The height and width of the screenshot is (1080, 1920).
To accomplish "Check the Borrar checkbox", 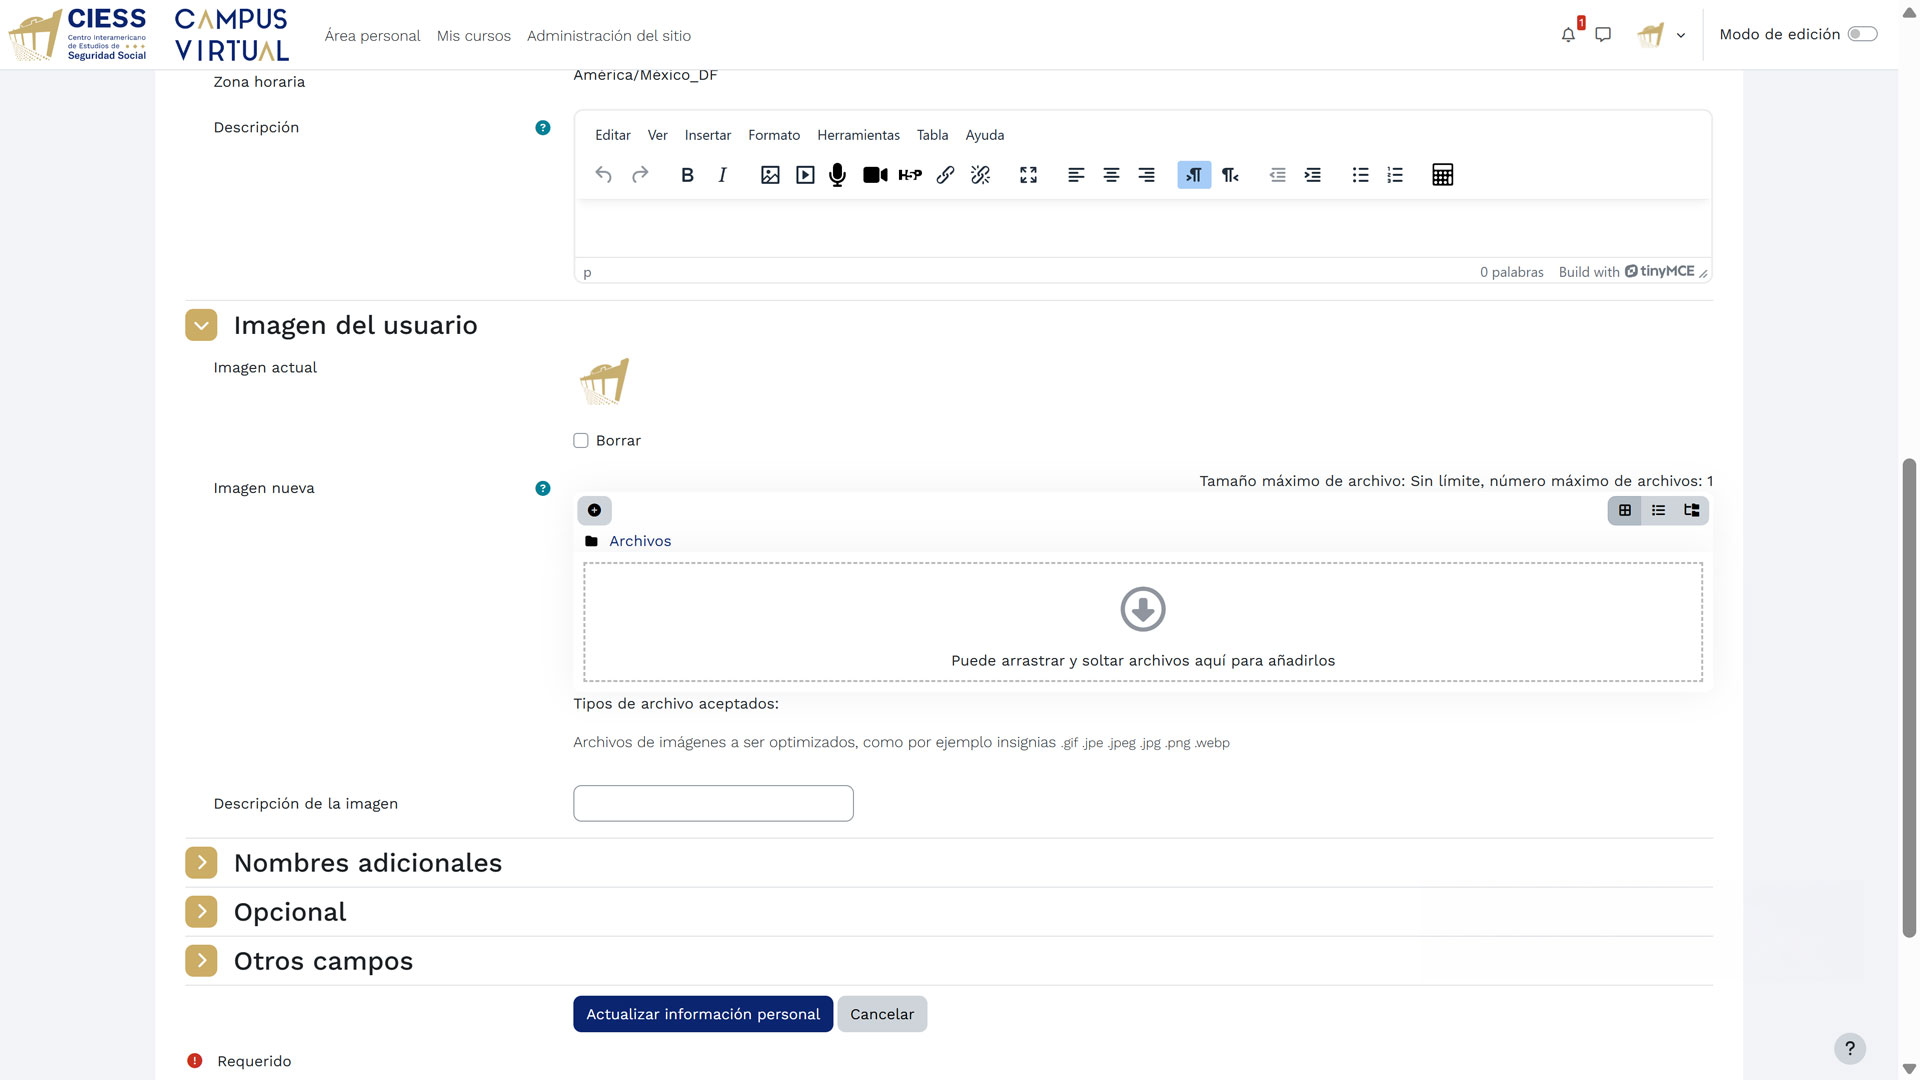I will [581, 441].
